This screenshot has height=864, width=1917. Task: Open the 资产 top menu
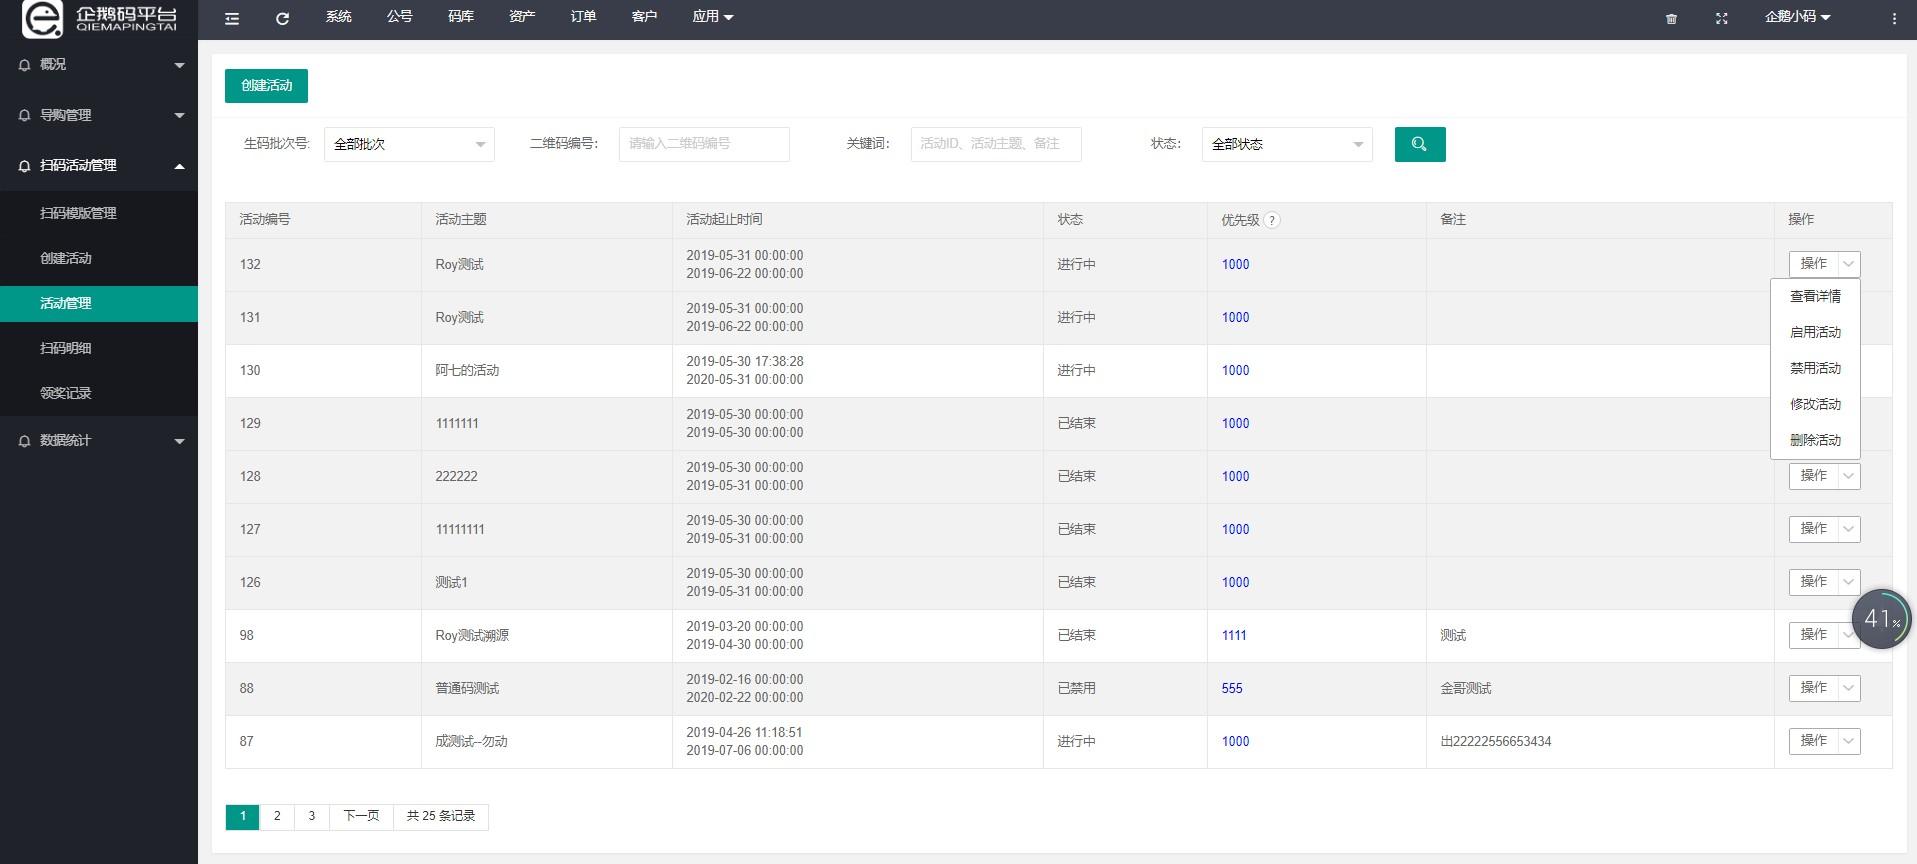[x=522, y=17]
